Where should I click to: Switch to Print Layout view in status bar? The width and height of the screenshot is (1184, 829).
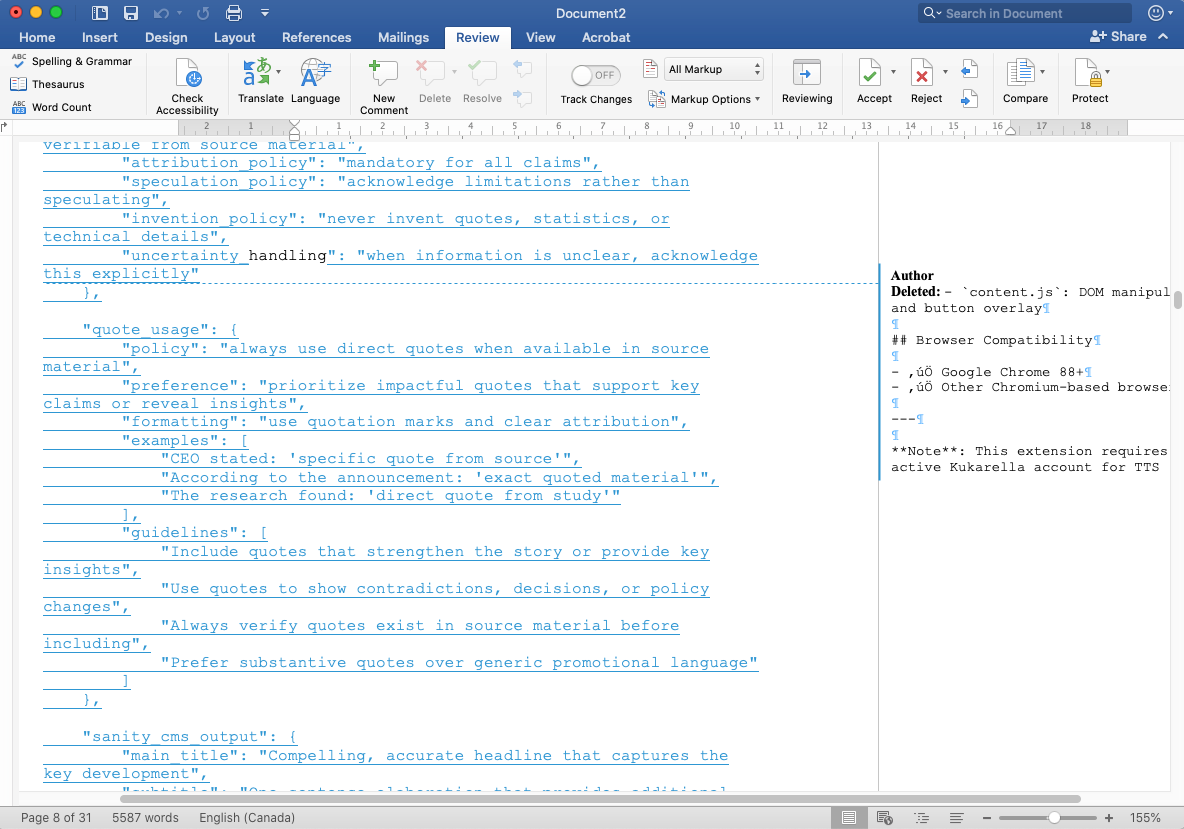(849, 818)
